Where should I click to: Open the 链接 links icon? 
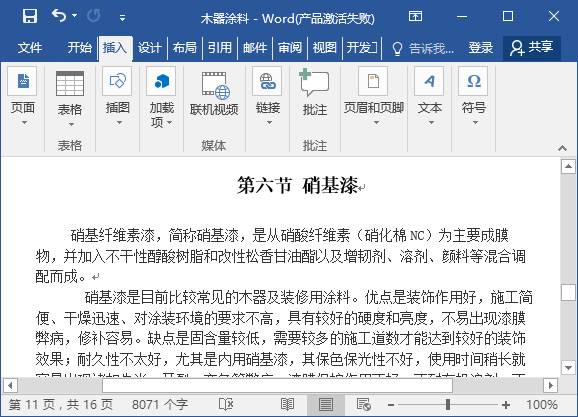point(268,81)
